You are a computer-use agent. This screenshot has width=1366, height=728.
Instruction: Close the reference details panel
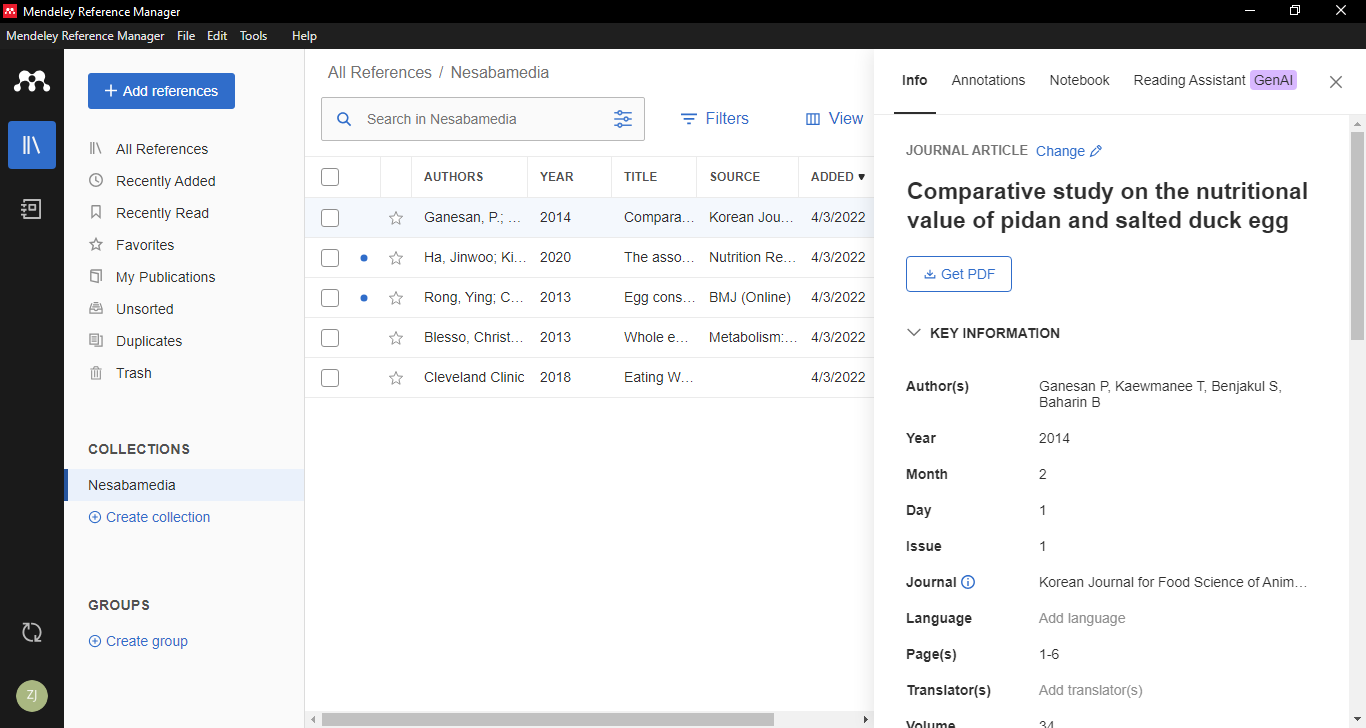point(1336,82)
